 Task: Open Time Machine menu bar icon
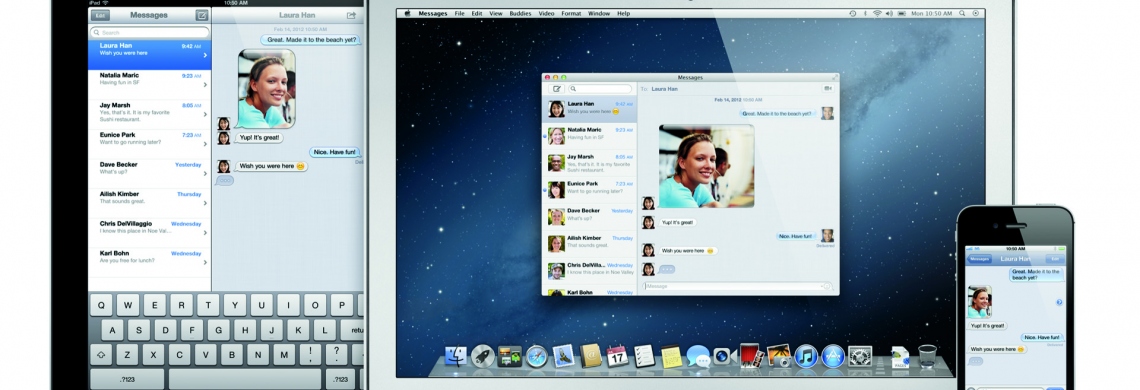[853, 13]
